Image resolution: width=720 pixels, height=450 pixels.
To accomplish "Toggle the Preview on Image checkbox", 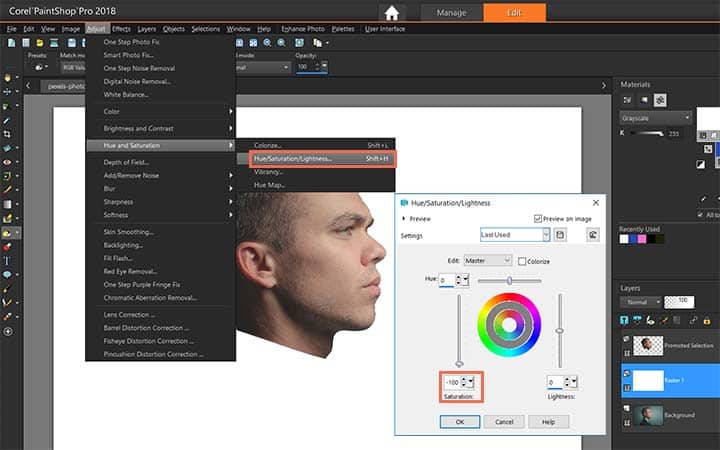I will [538, 219].
